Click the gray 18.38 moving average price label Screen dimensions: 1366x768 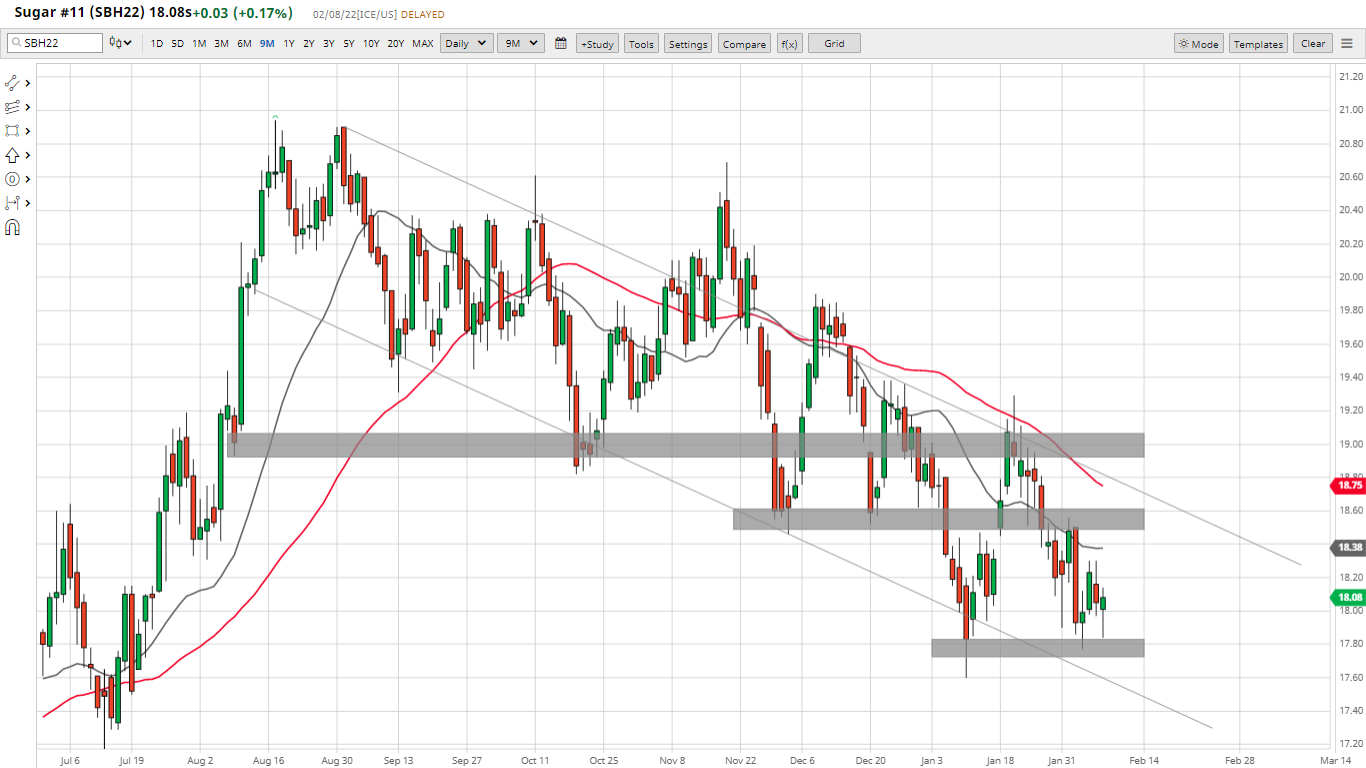(x=1346, y=547)
